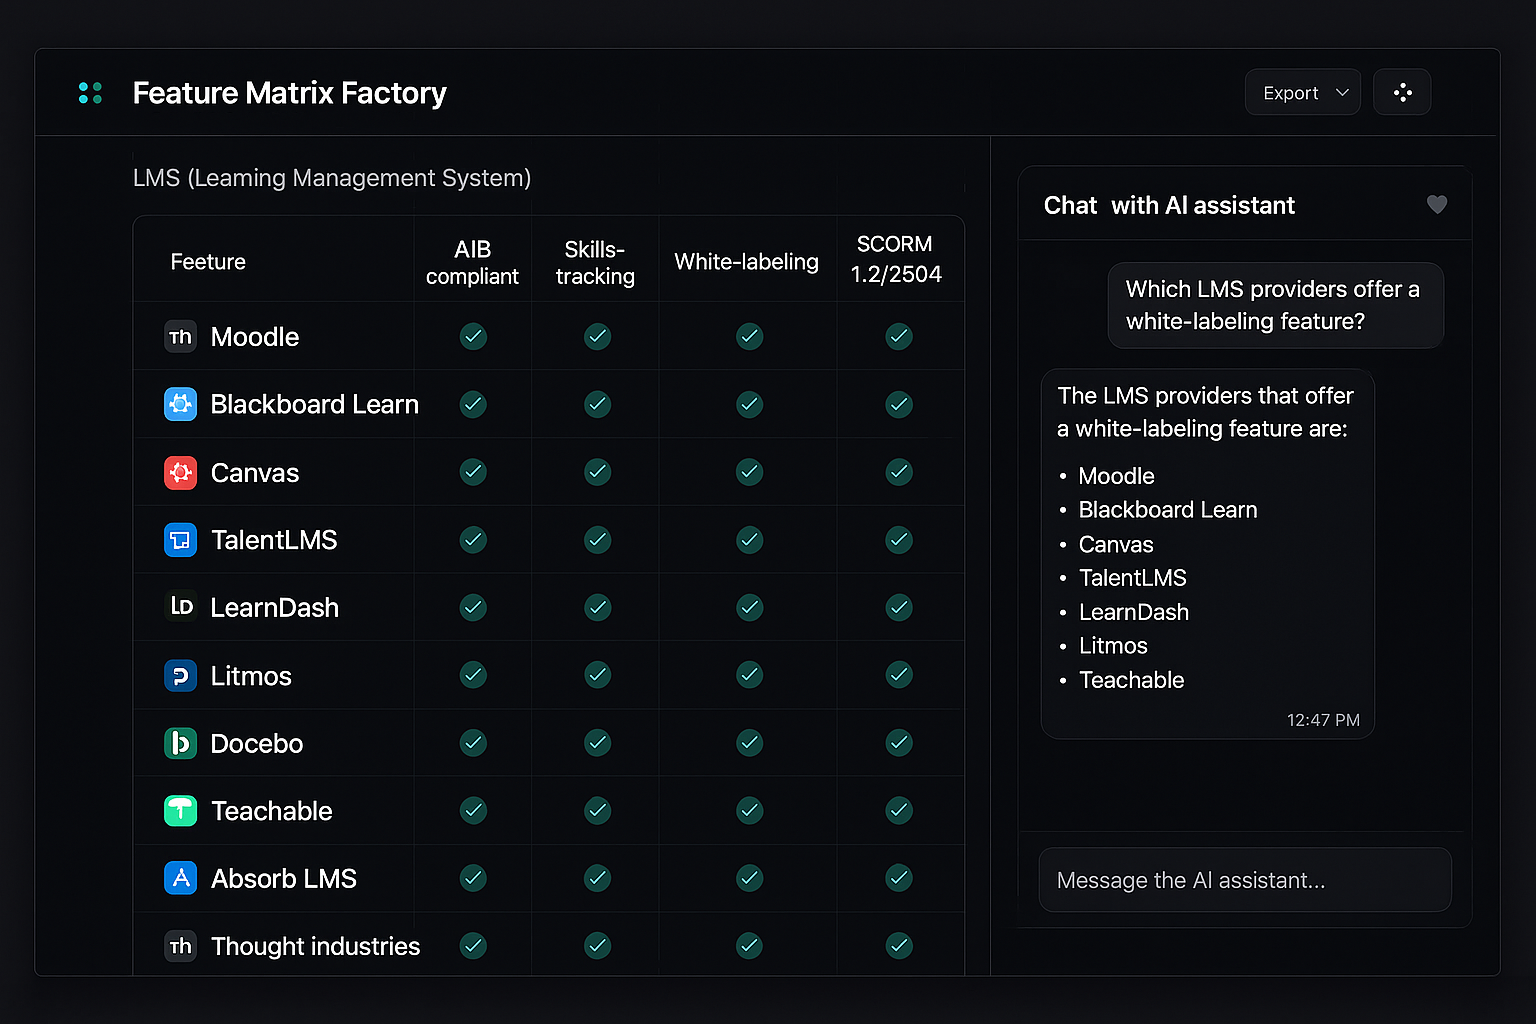This screenshot has height=1024, width=1536.
Task: Click the heart icon in chat panel
Action: [x=1437, y=205]
